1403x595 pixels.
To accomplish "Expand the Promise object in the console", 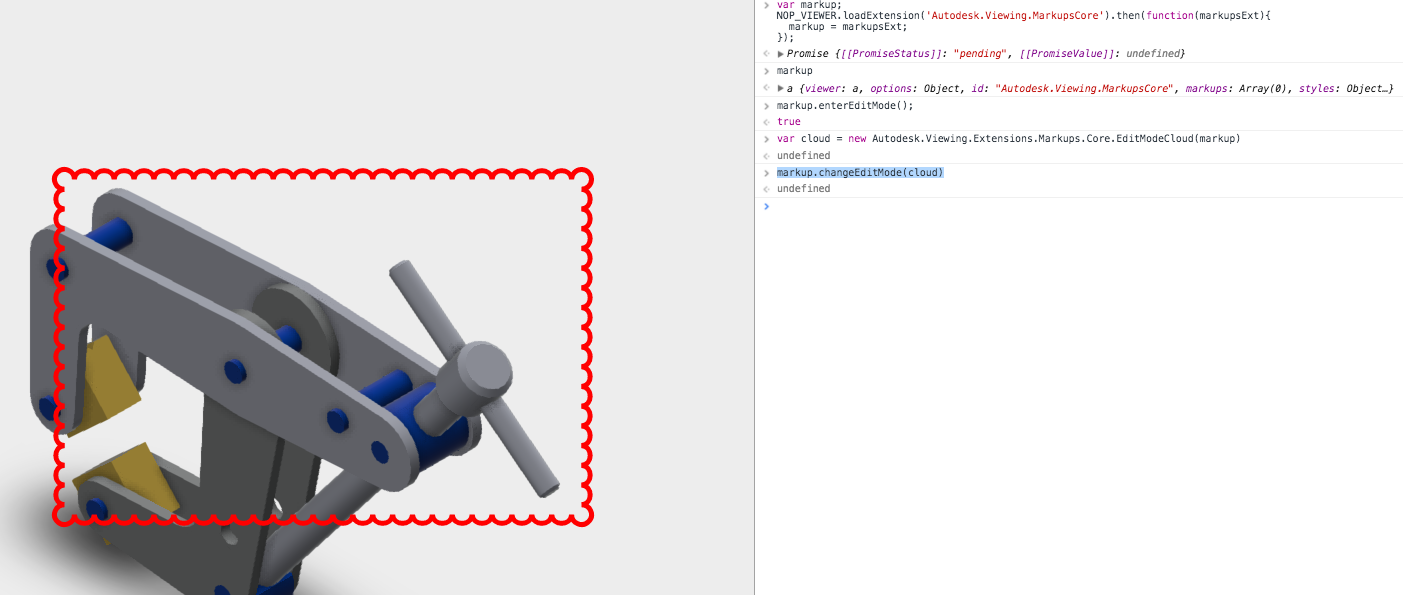I will [x=781, y=53].
